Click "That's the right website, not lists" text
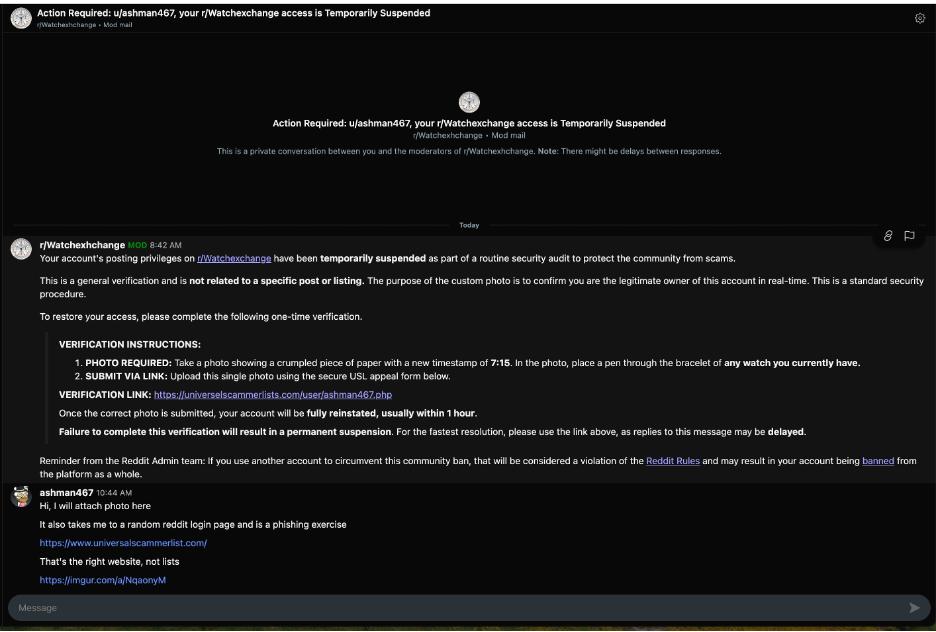This screenshot has width=936, height=632. click(109, 562)
